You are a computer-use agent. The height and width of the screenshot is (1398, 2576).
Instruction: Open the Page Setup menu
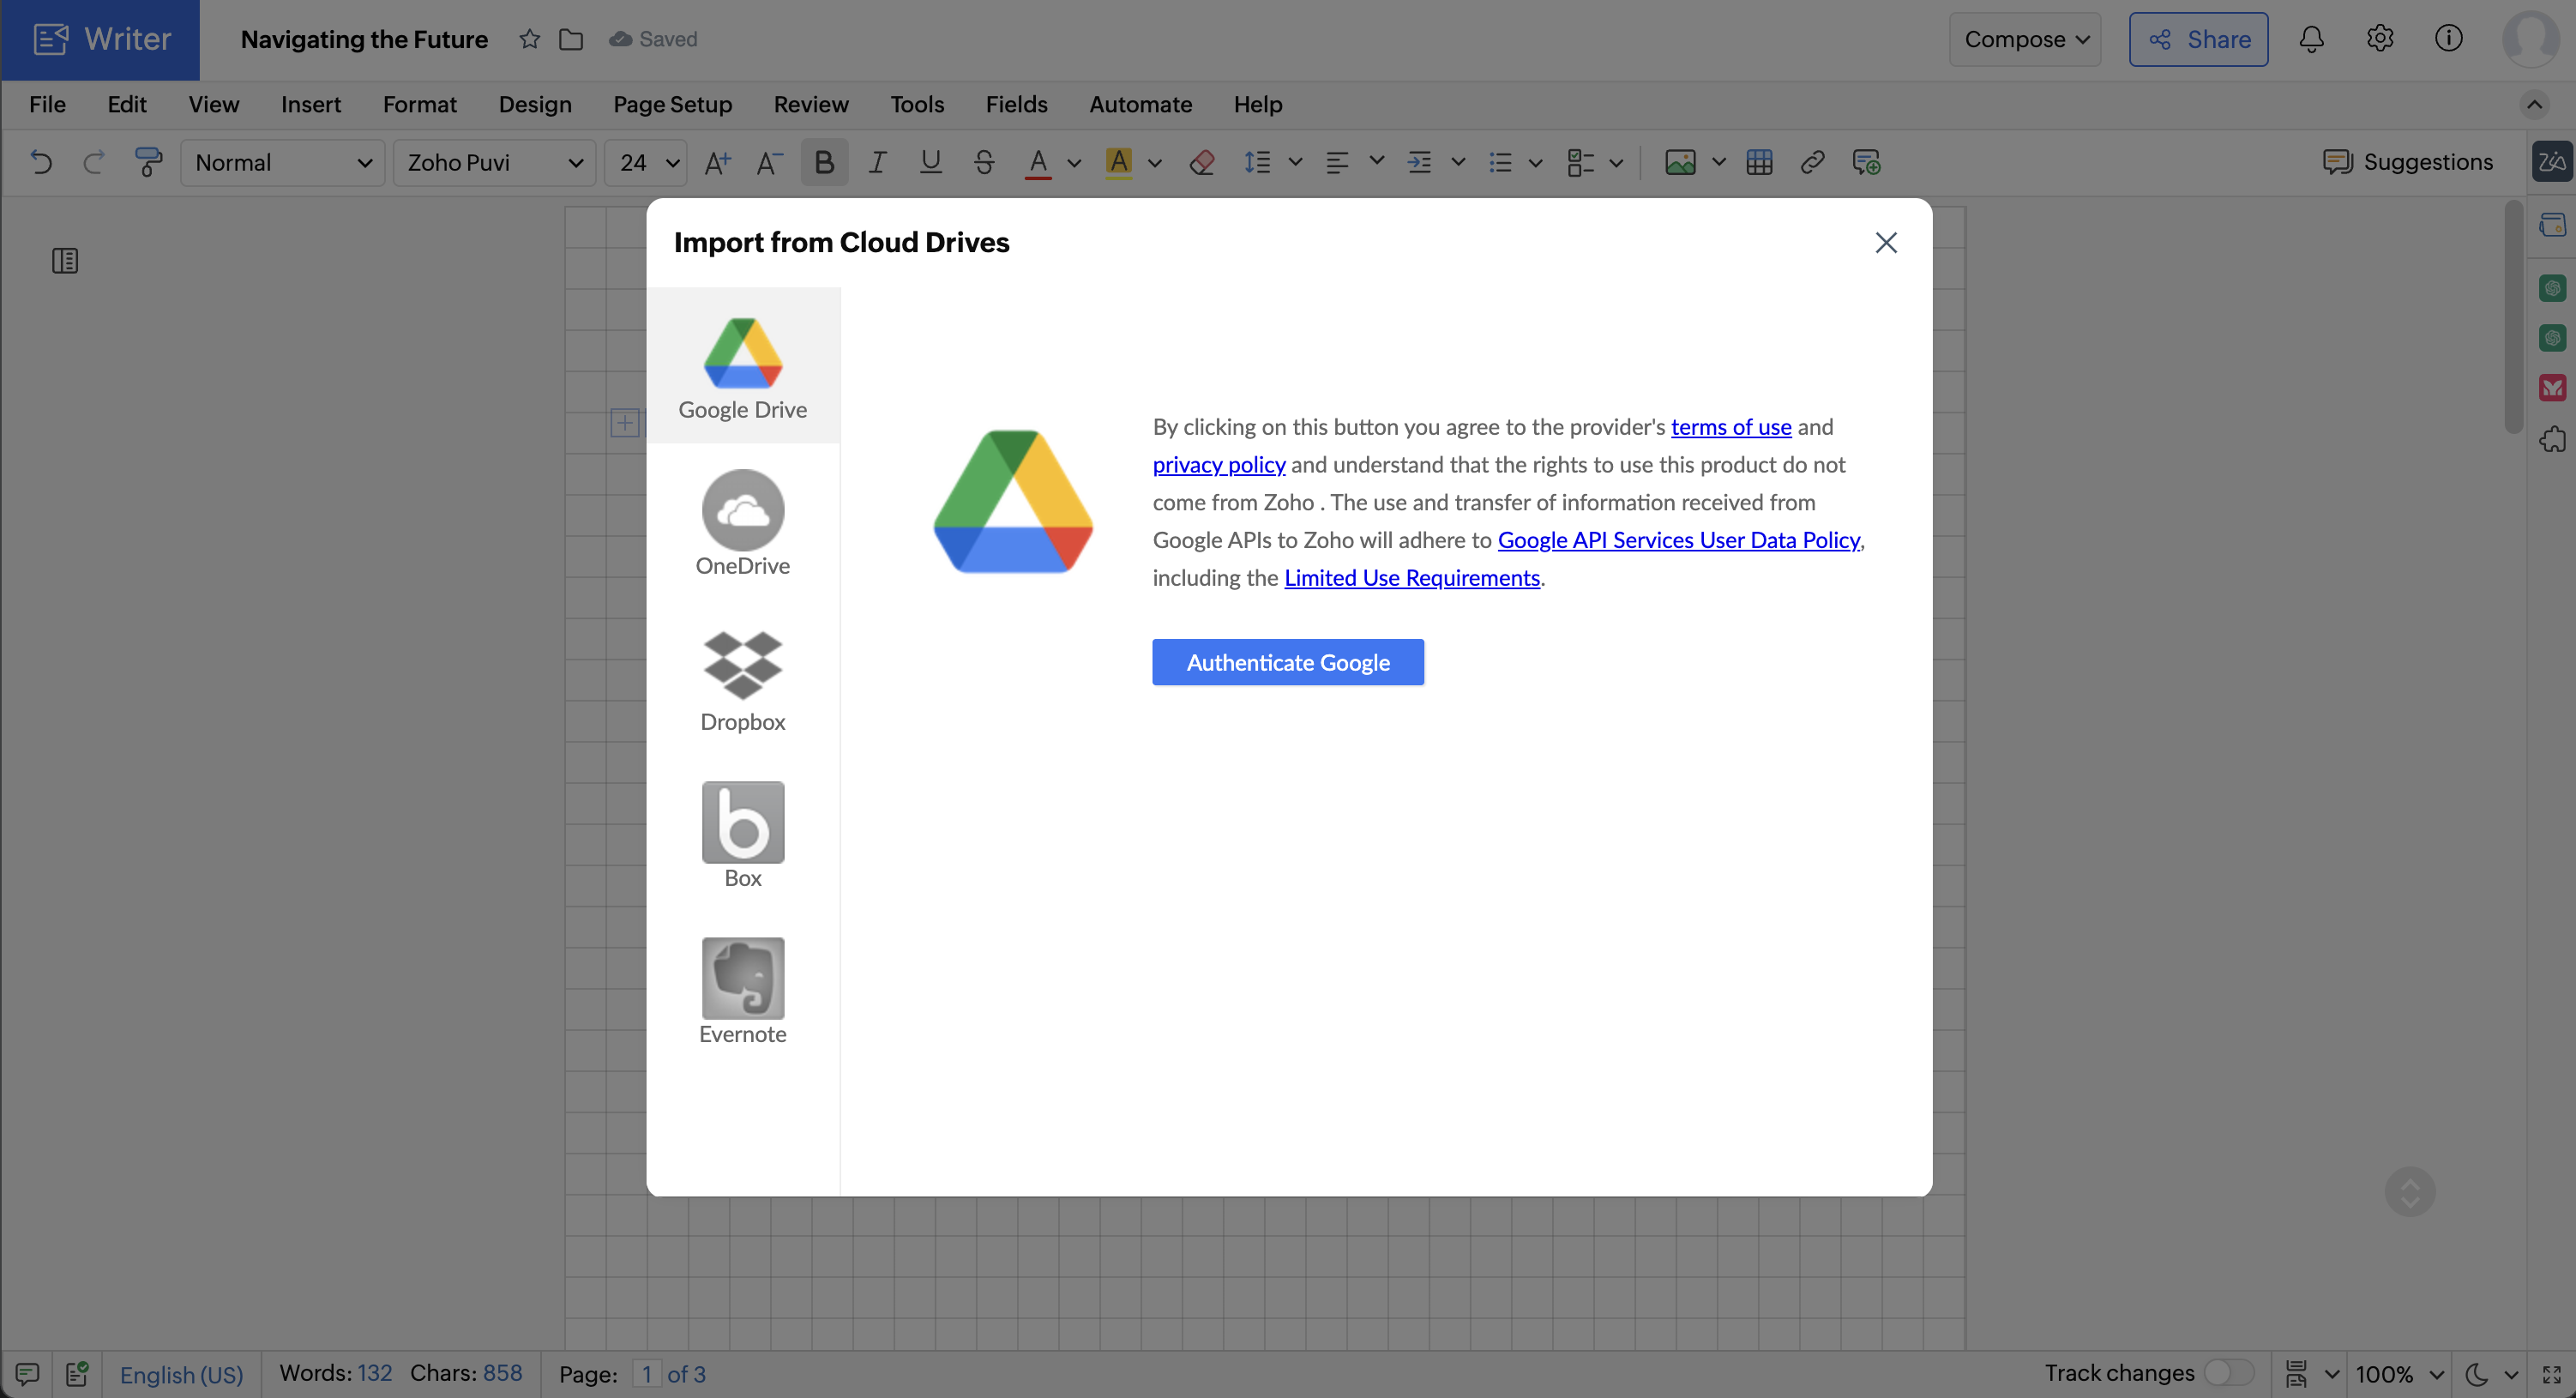point(672,104)
